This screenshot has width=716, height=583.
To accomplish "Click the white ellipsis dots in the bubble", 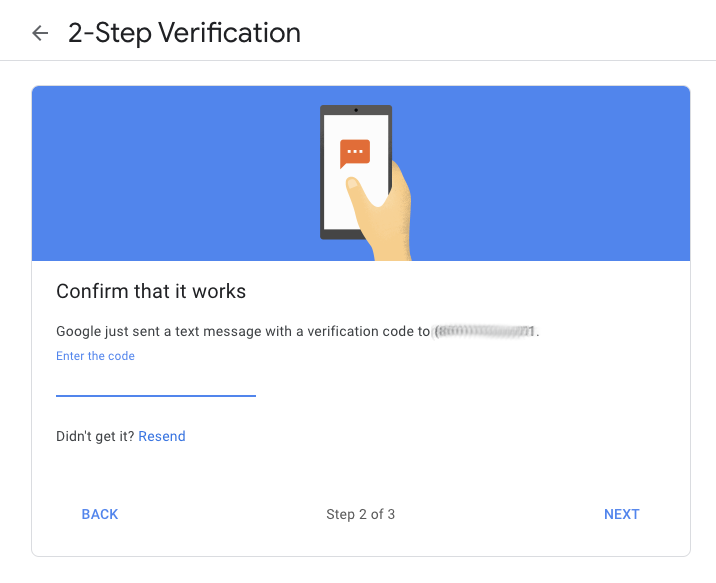I will (355, 151).
